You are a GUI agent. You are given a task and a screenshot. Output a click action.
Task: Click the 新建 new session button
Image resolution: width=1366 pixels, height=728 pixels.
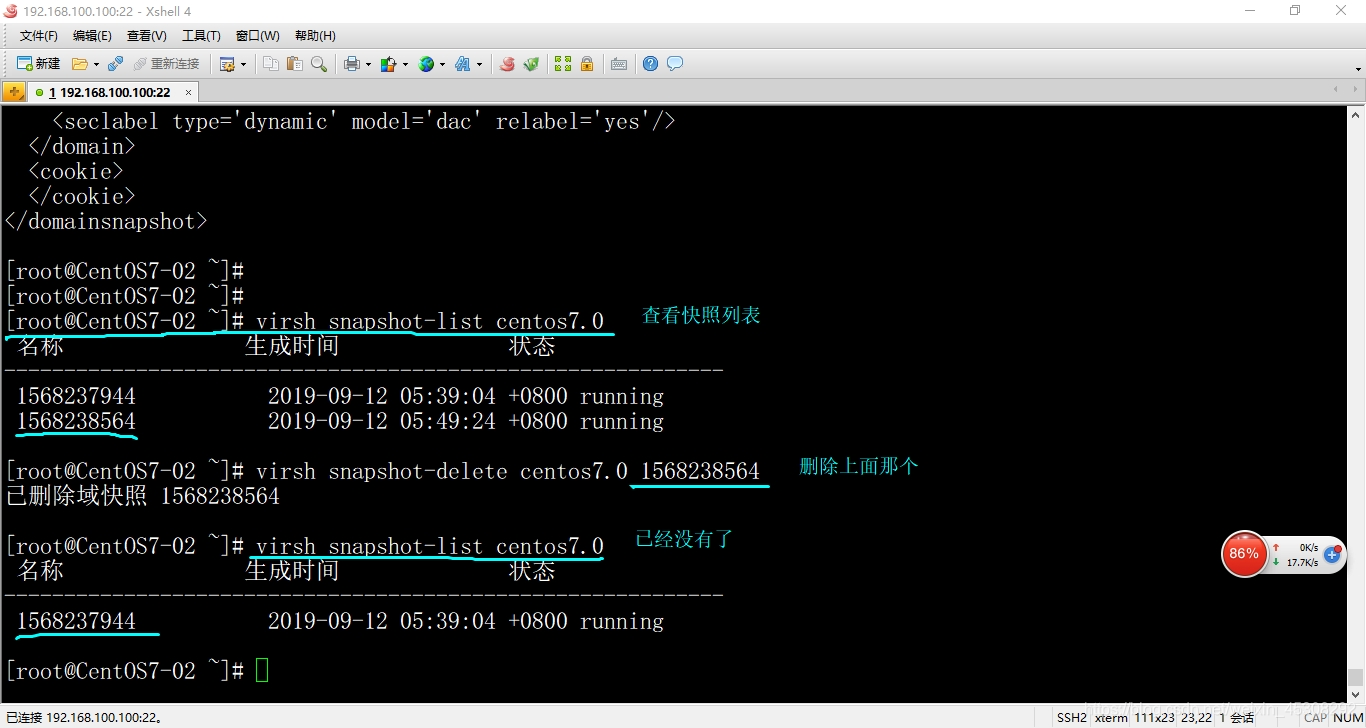click(x=38, y=64)
